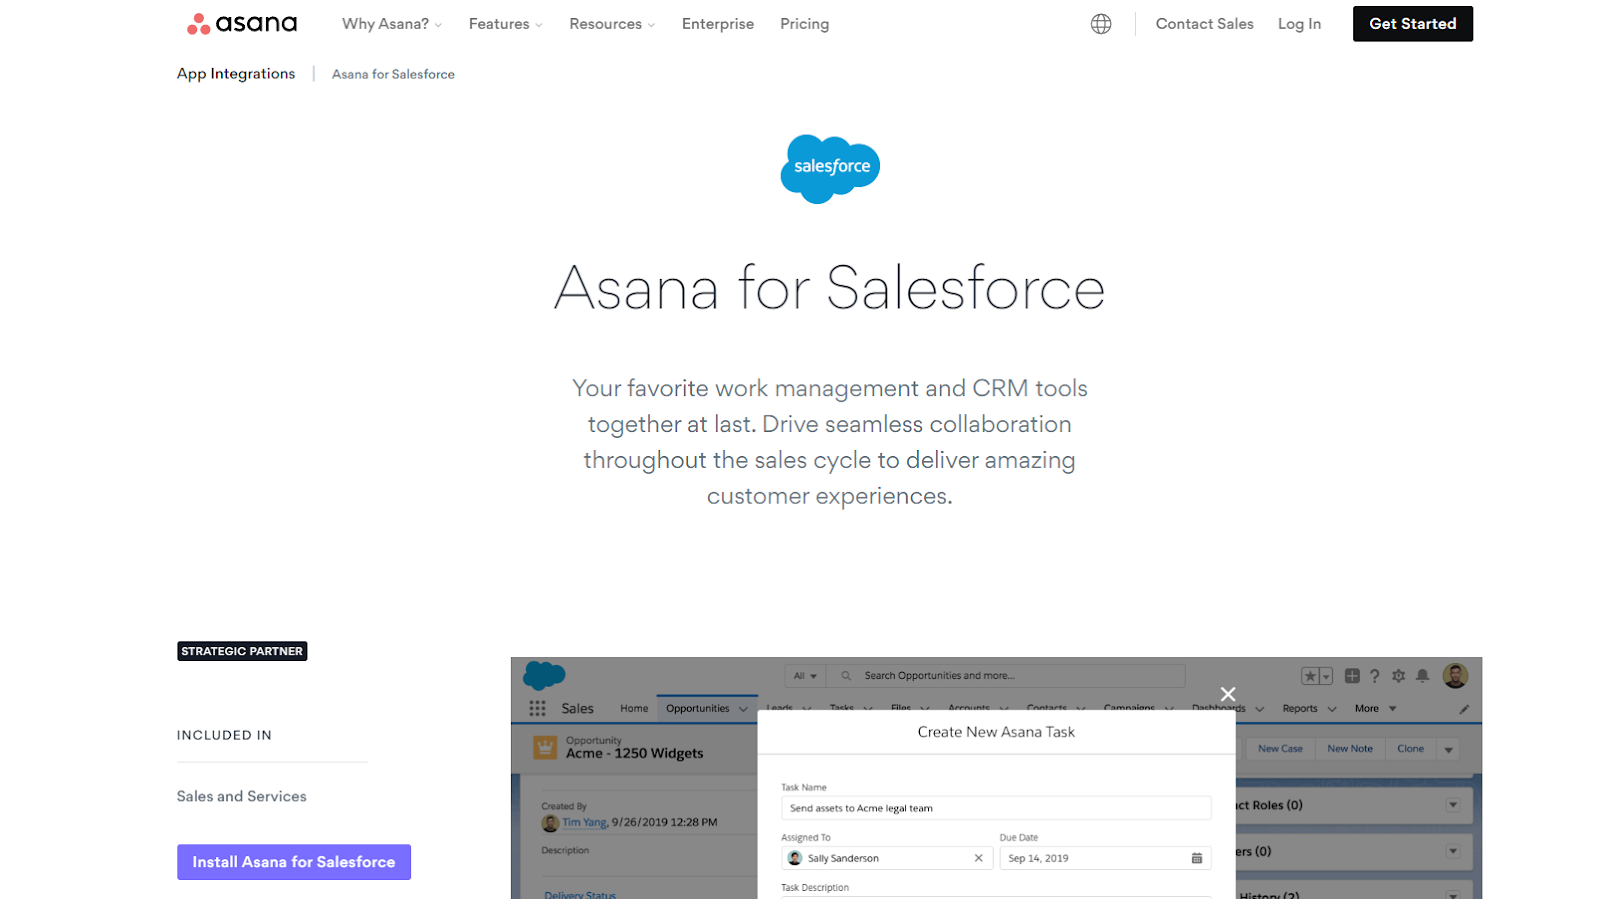1600x899 pixels.
Task: Open the language globe selector
Action: [1101, 24]
